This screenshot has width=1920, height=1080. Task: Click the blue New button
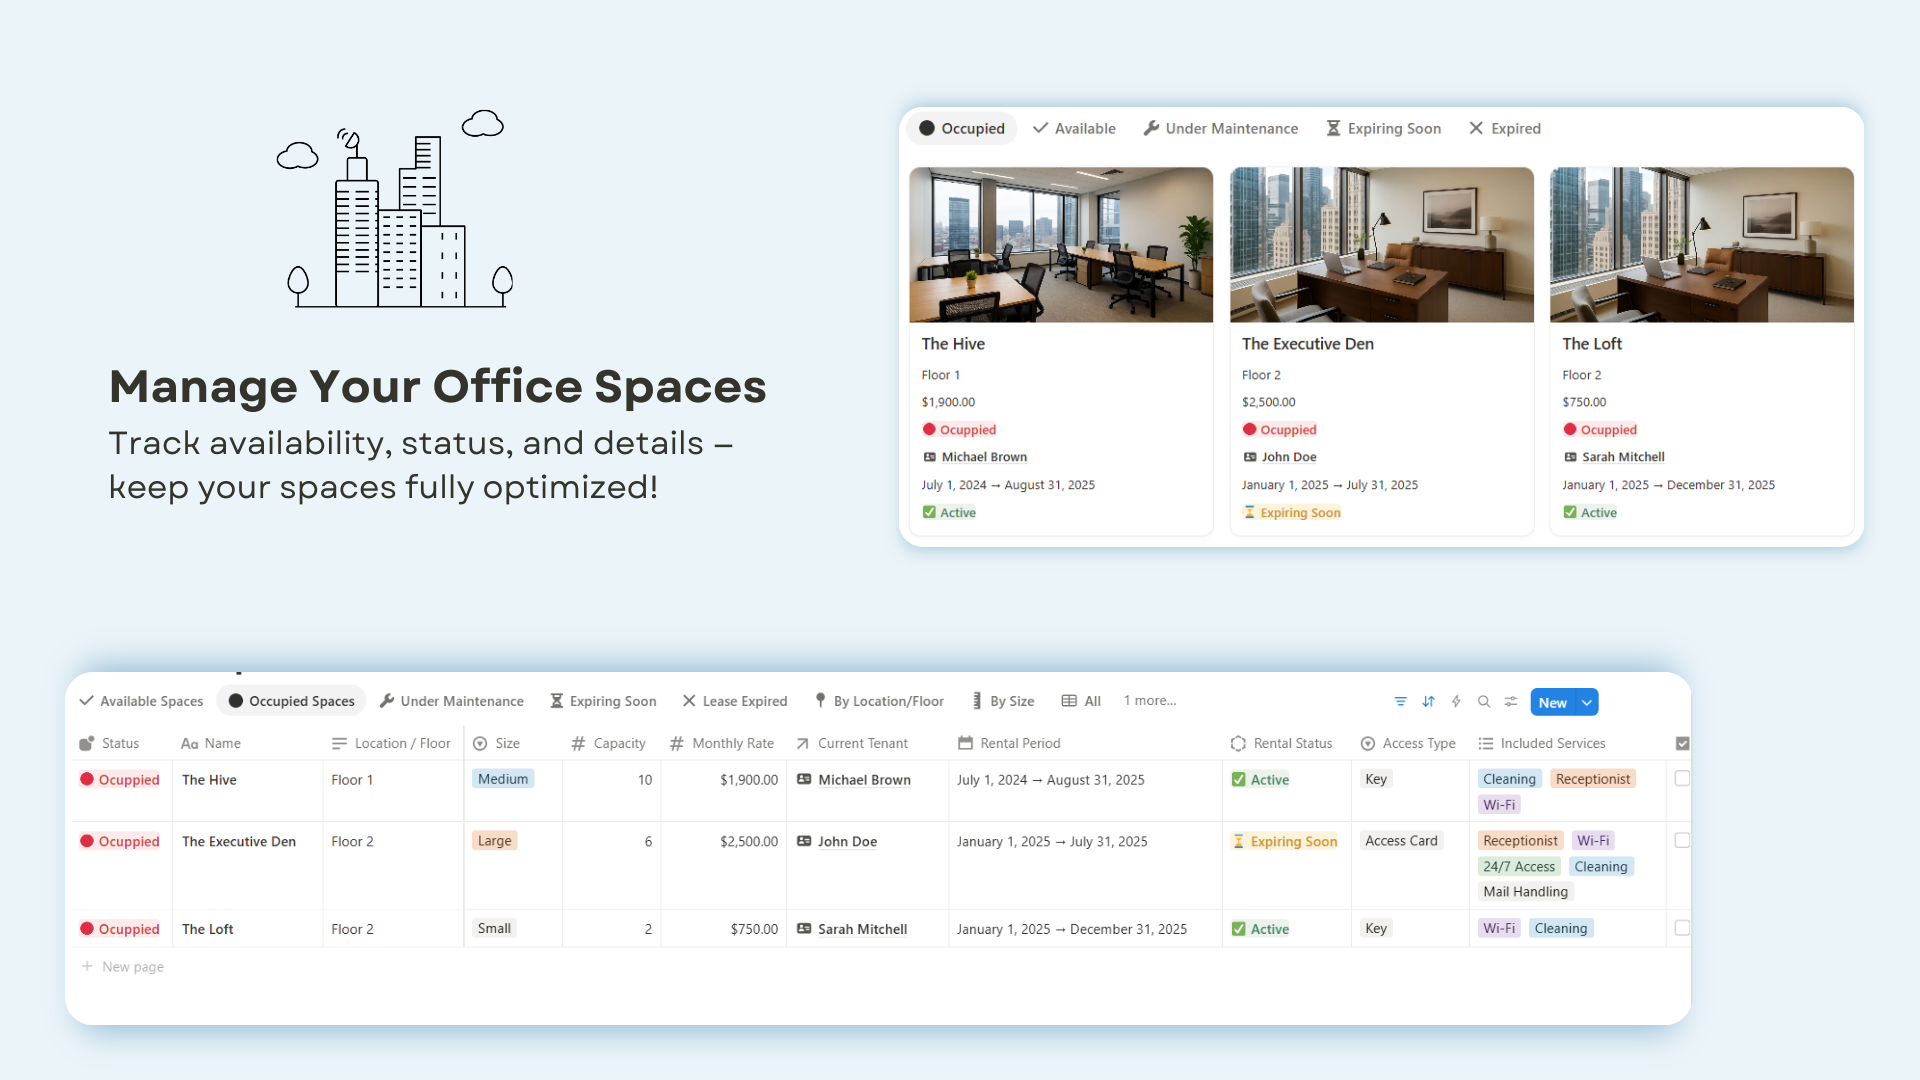click(1553, 702)
